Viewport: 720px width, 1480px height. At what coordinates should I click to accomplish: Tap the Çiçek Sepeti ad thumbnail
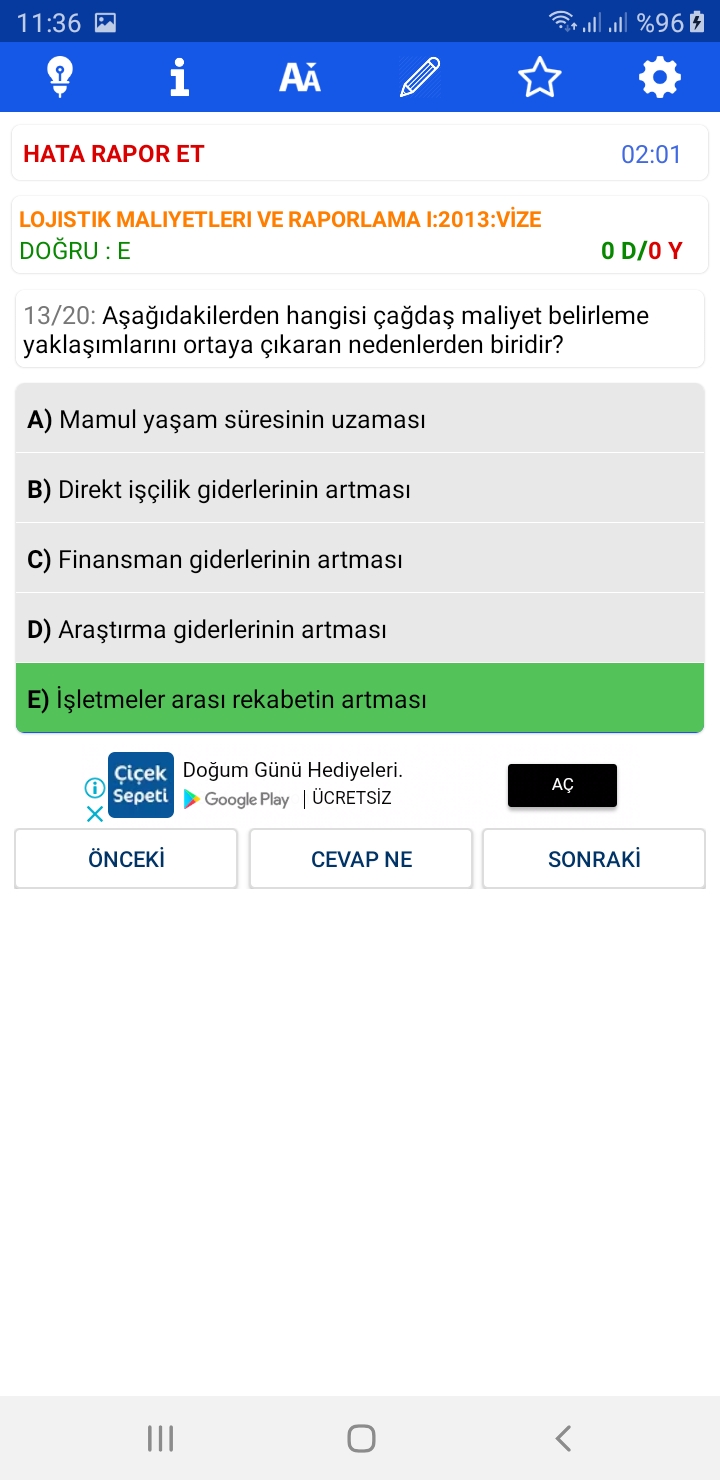tap(141, 785)
